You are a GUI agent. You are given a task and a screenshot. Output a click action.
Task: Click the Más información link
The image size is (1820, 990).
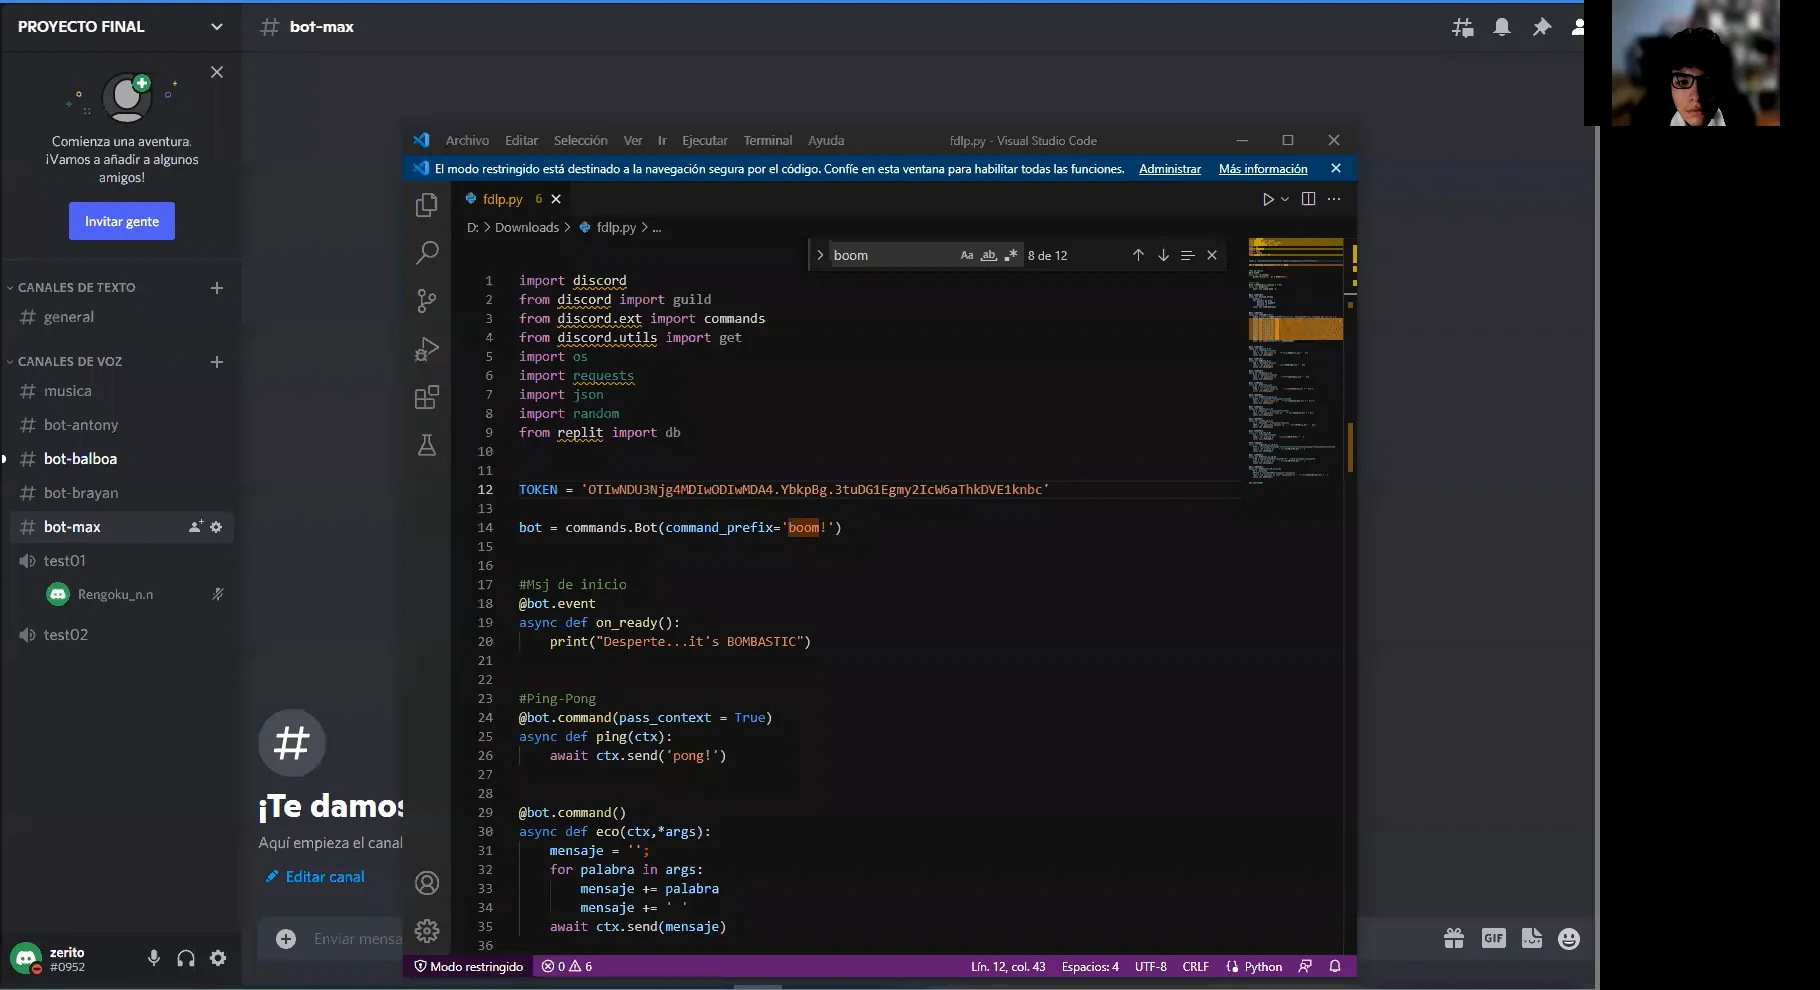[x=1263, y=169]
